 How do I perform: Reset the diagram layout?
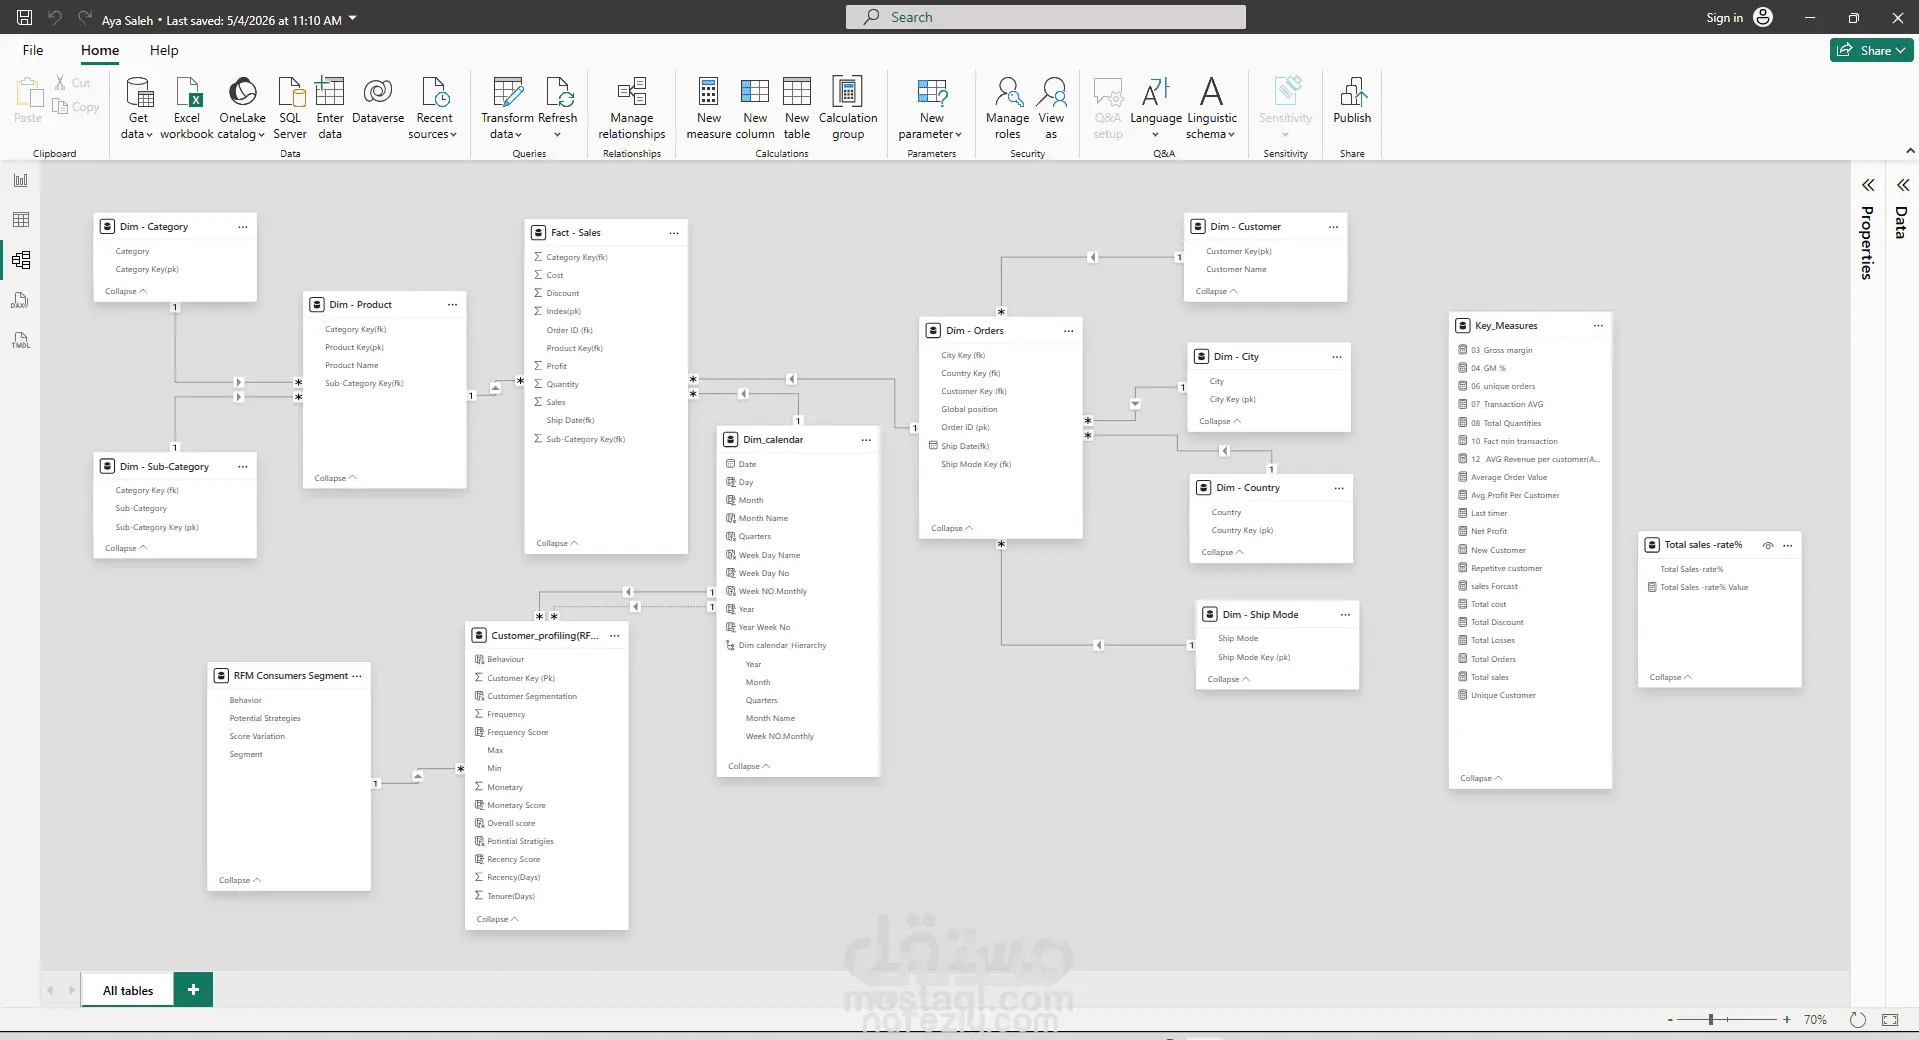[1858, 1020]
